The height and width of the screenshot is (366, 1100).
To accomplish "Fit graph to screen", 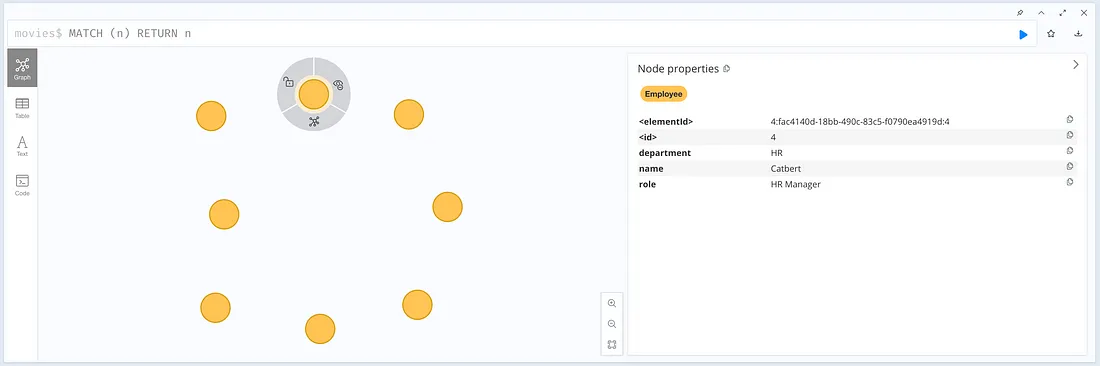I will (x=612, y=344).
